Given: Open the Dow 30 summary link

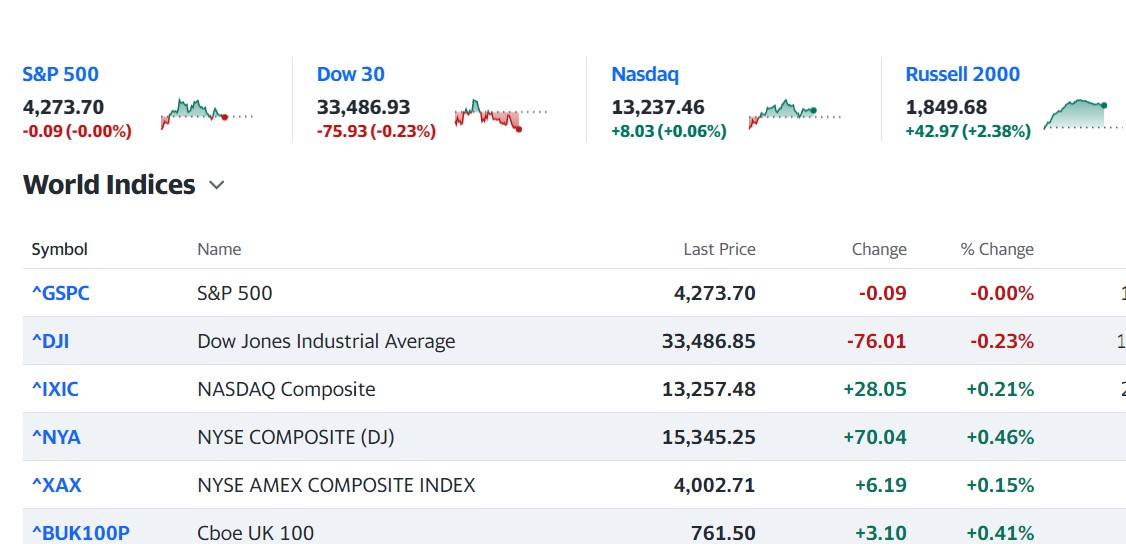Looking at the screenshot, I should click(x=350, y=75).
